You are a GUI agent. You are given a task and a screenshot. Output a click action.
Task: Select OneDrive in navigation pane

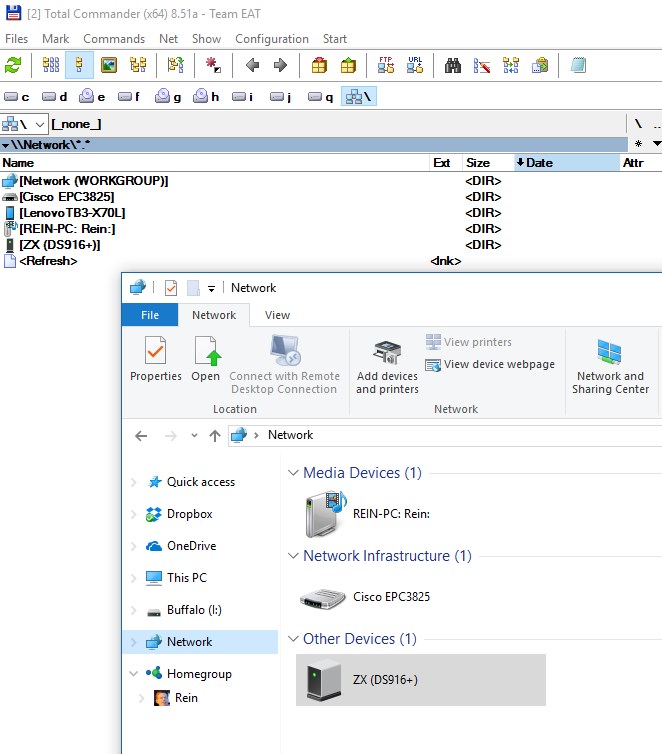click(x=191, y=546)
